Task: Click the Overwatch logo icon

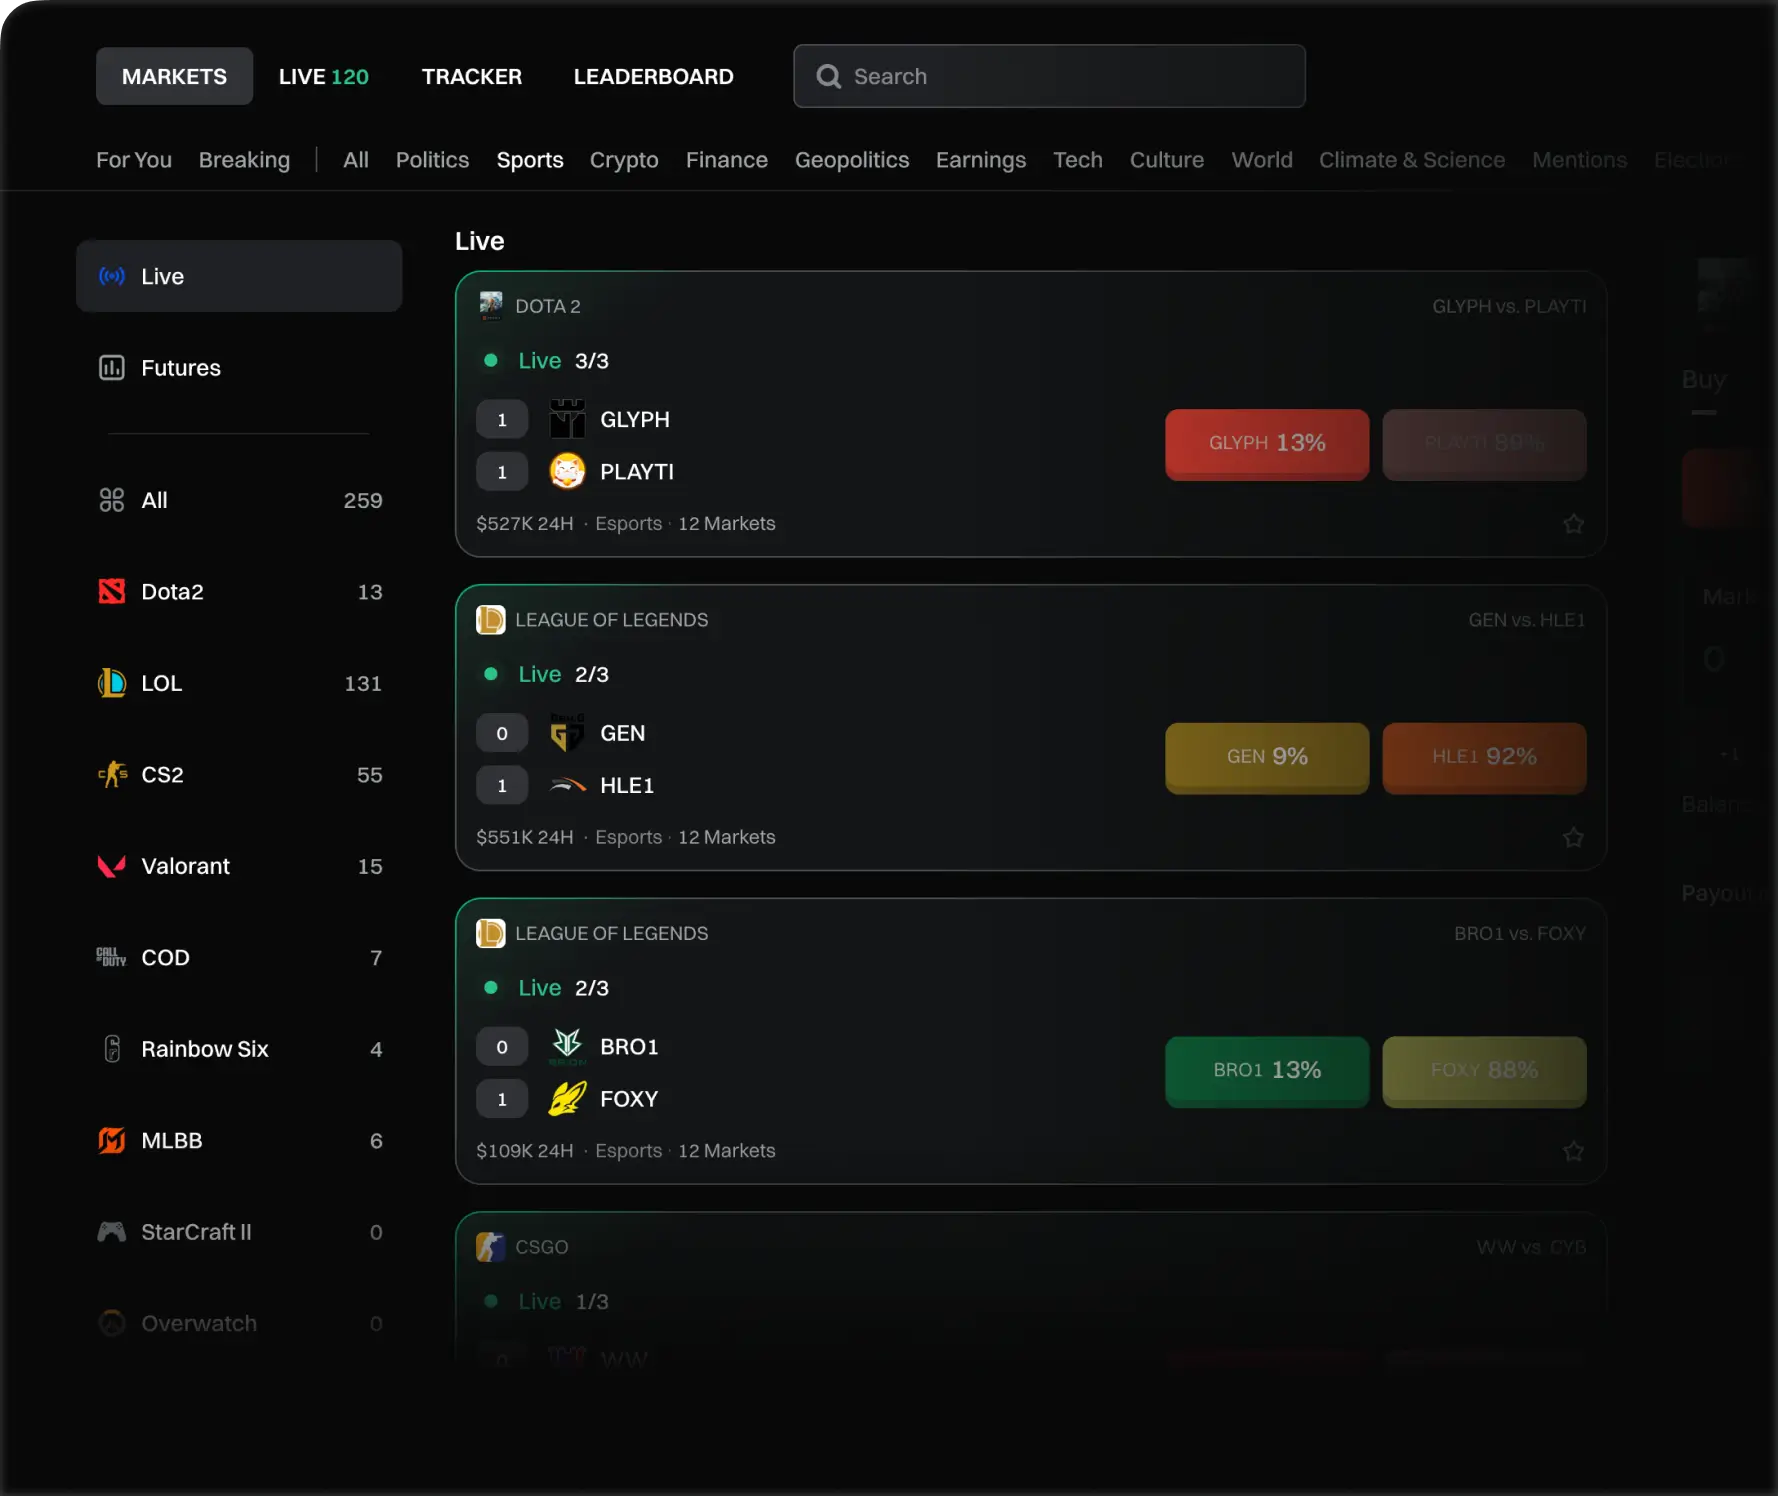Action: (x=112, y=1323)
